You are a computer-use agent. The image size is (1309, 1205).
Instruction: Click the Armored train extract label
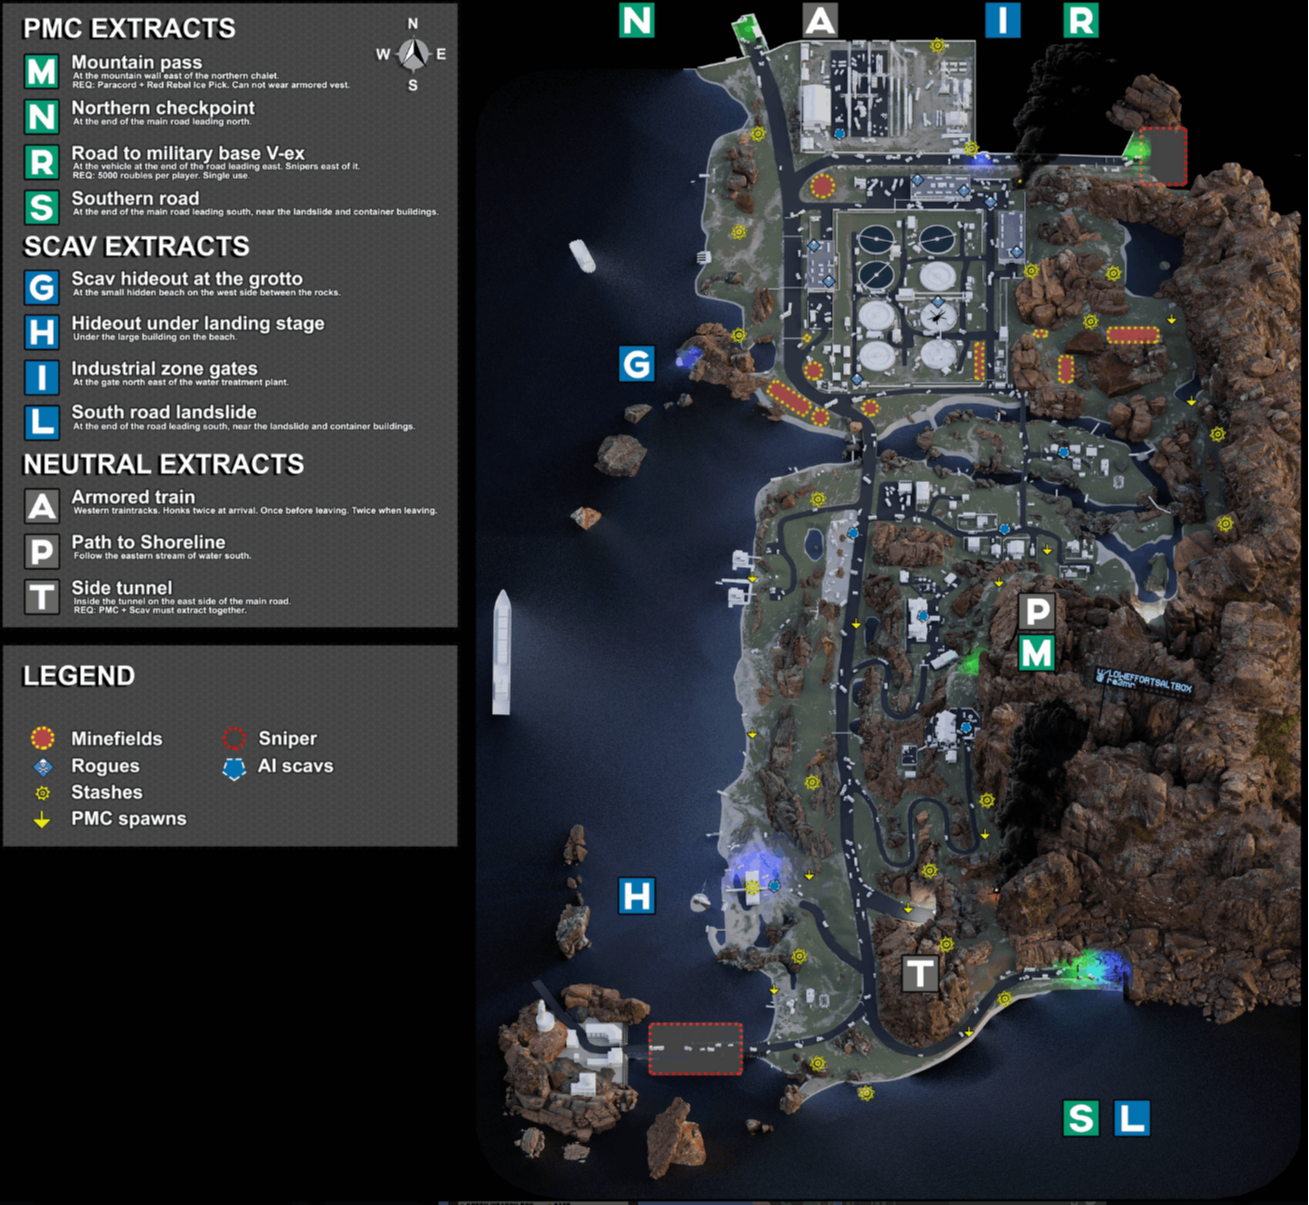[x=133, y=497]
